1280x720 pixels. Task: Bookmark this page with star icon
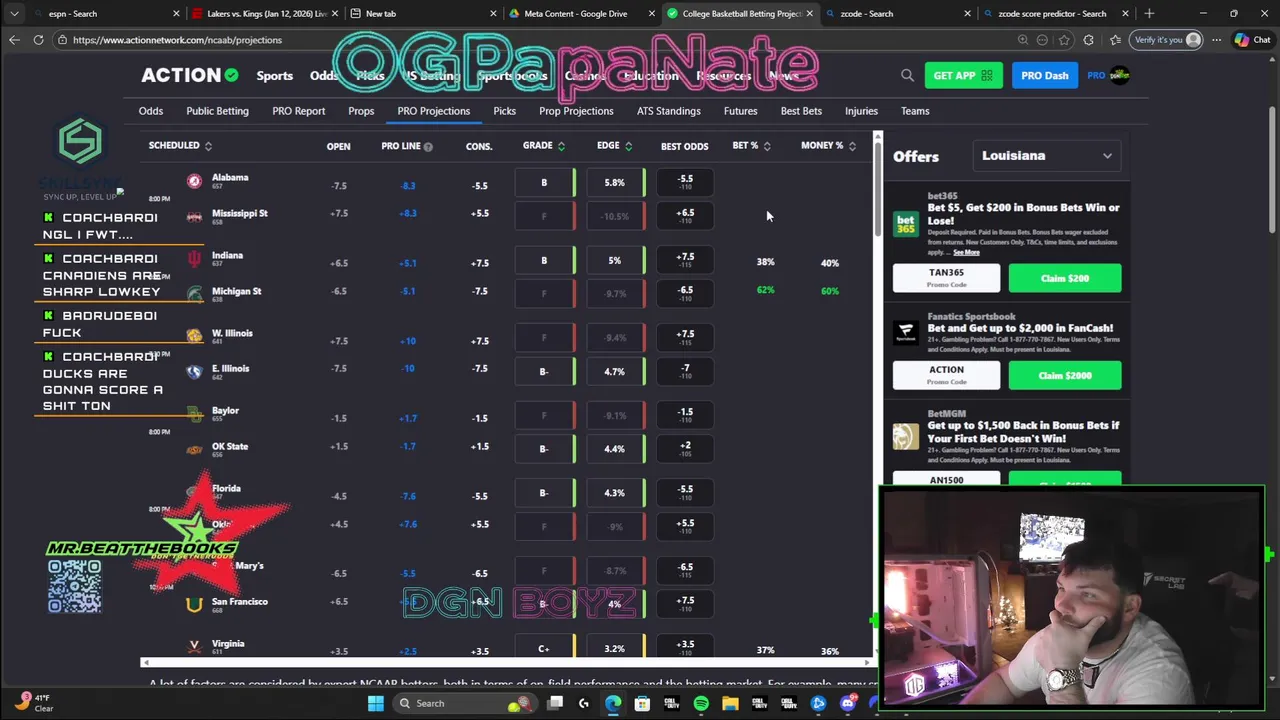pyautogui.click(x=1063, y=40)
